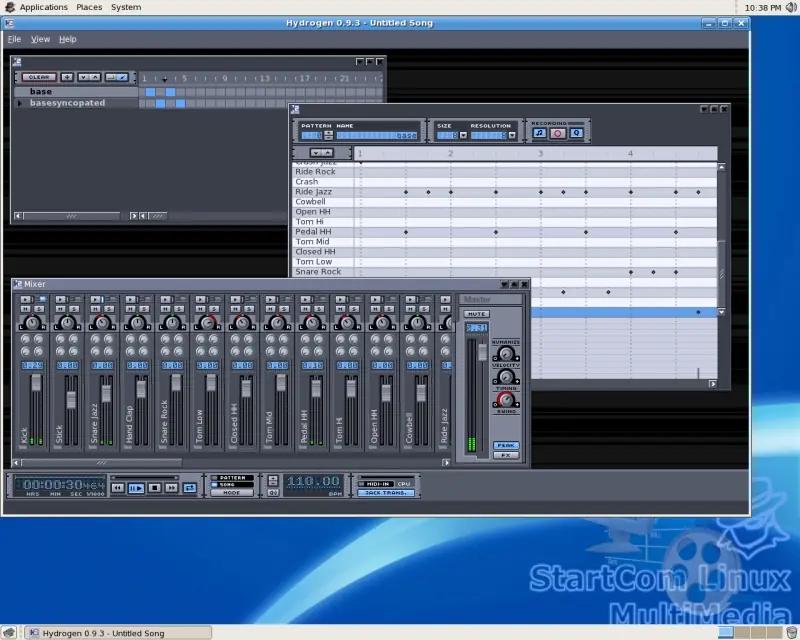Add new pattern with plus icon in song editor
800x640 pixels.
(67, 77)
